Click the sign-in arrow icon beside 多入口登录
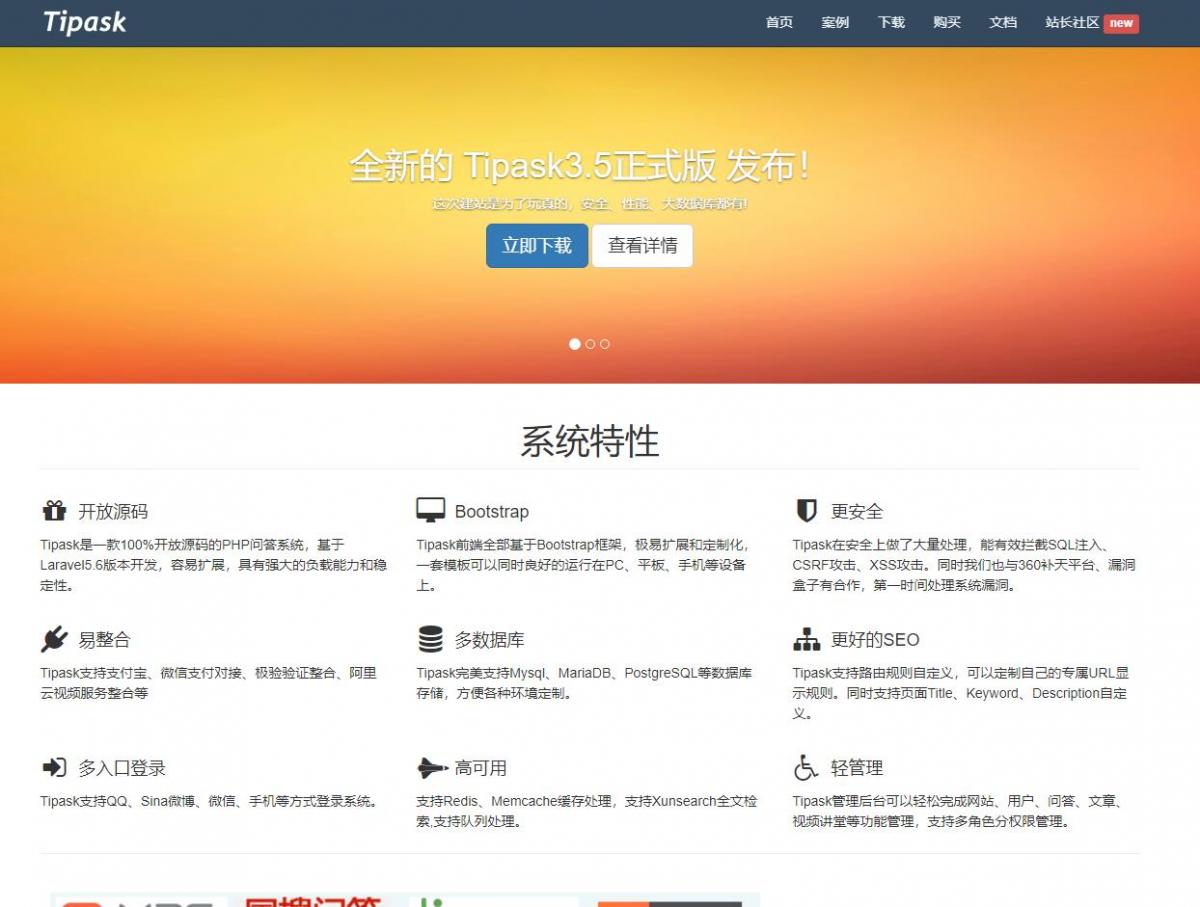Viewport: 1200px width, 907px height. (x=54, y=767)
